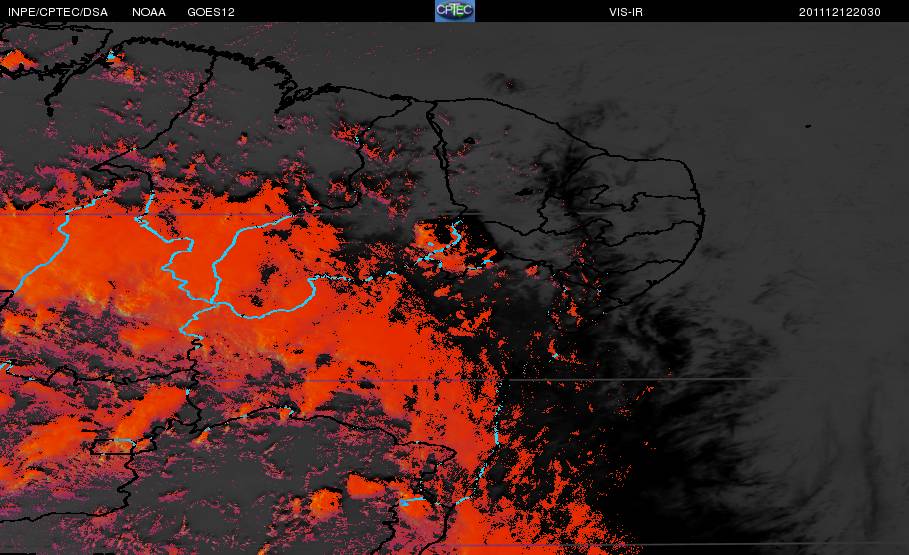Click the GOES12 satellite label
The width and height of the screenshot is (909, 555).
[211, 12]
